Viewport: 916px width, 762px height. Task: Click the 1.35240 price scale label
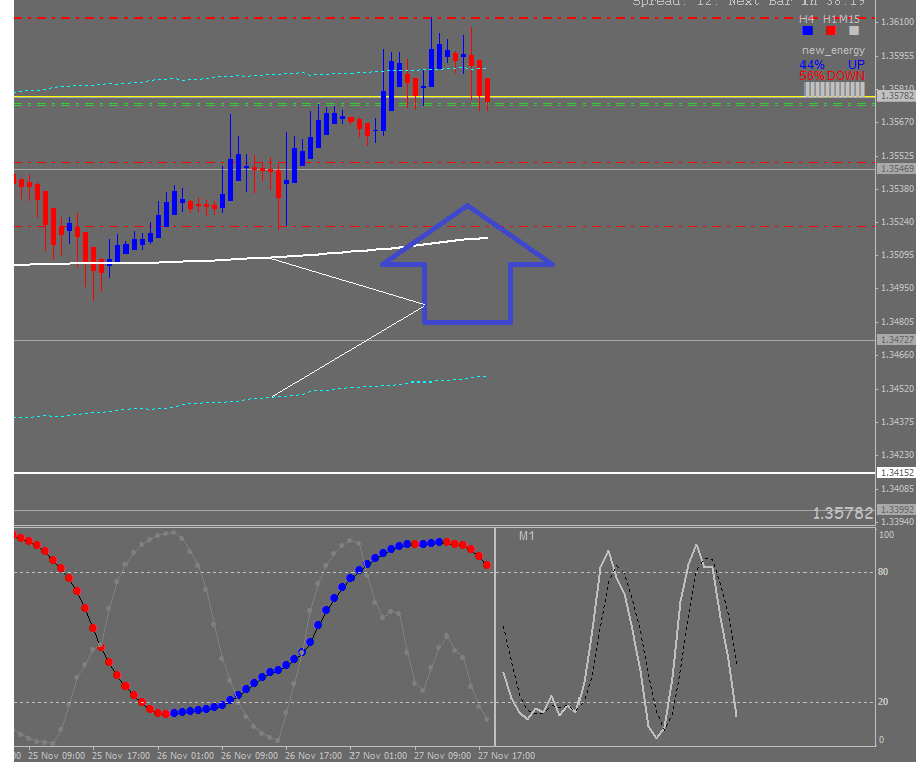pyautogui.click(x=897, y=221)
